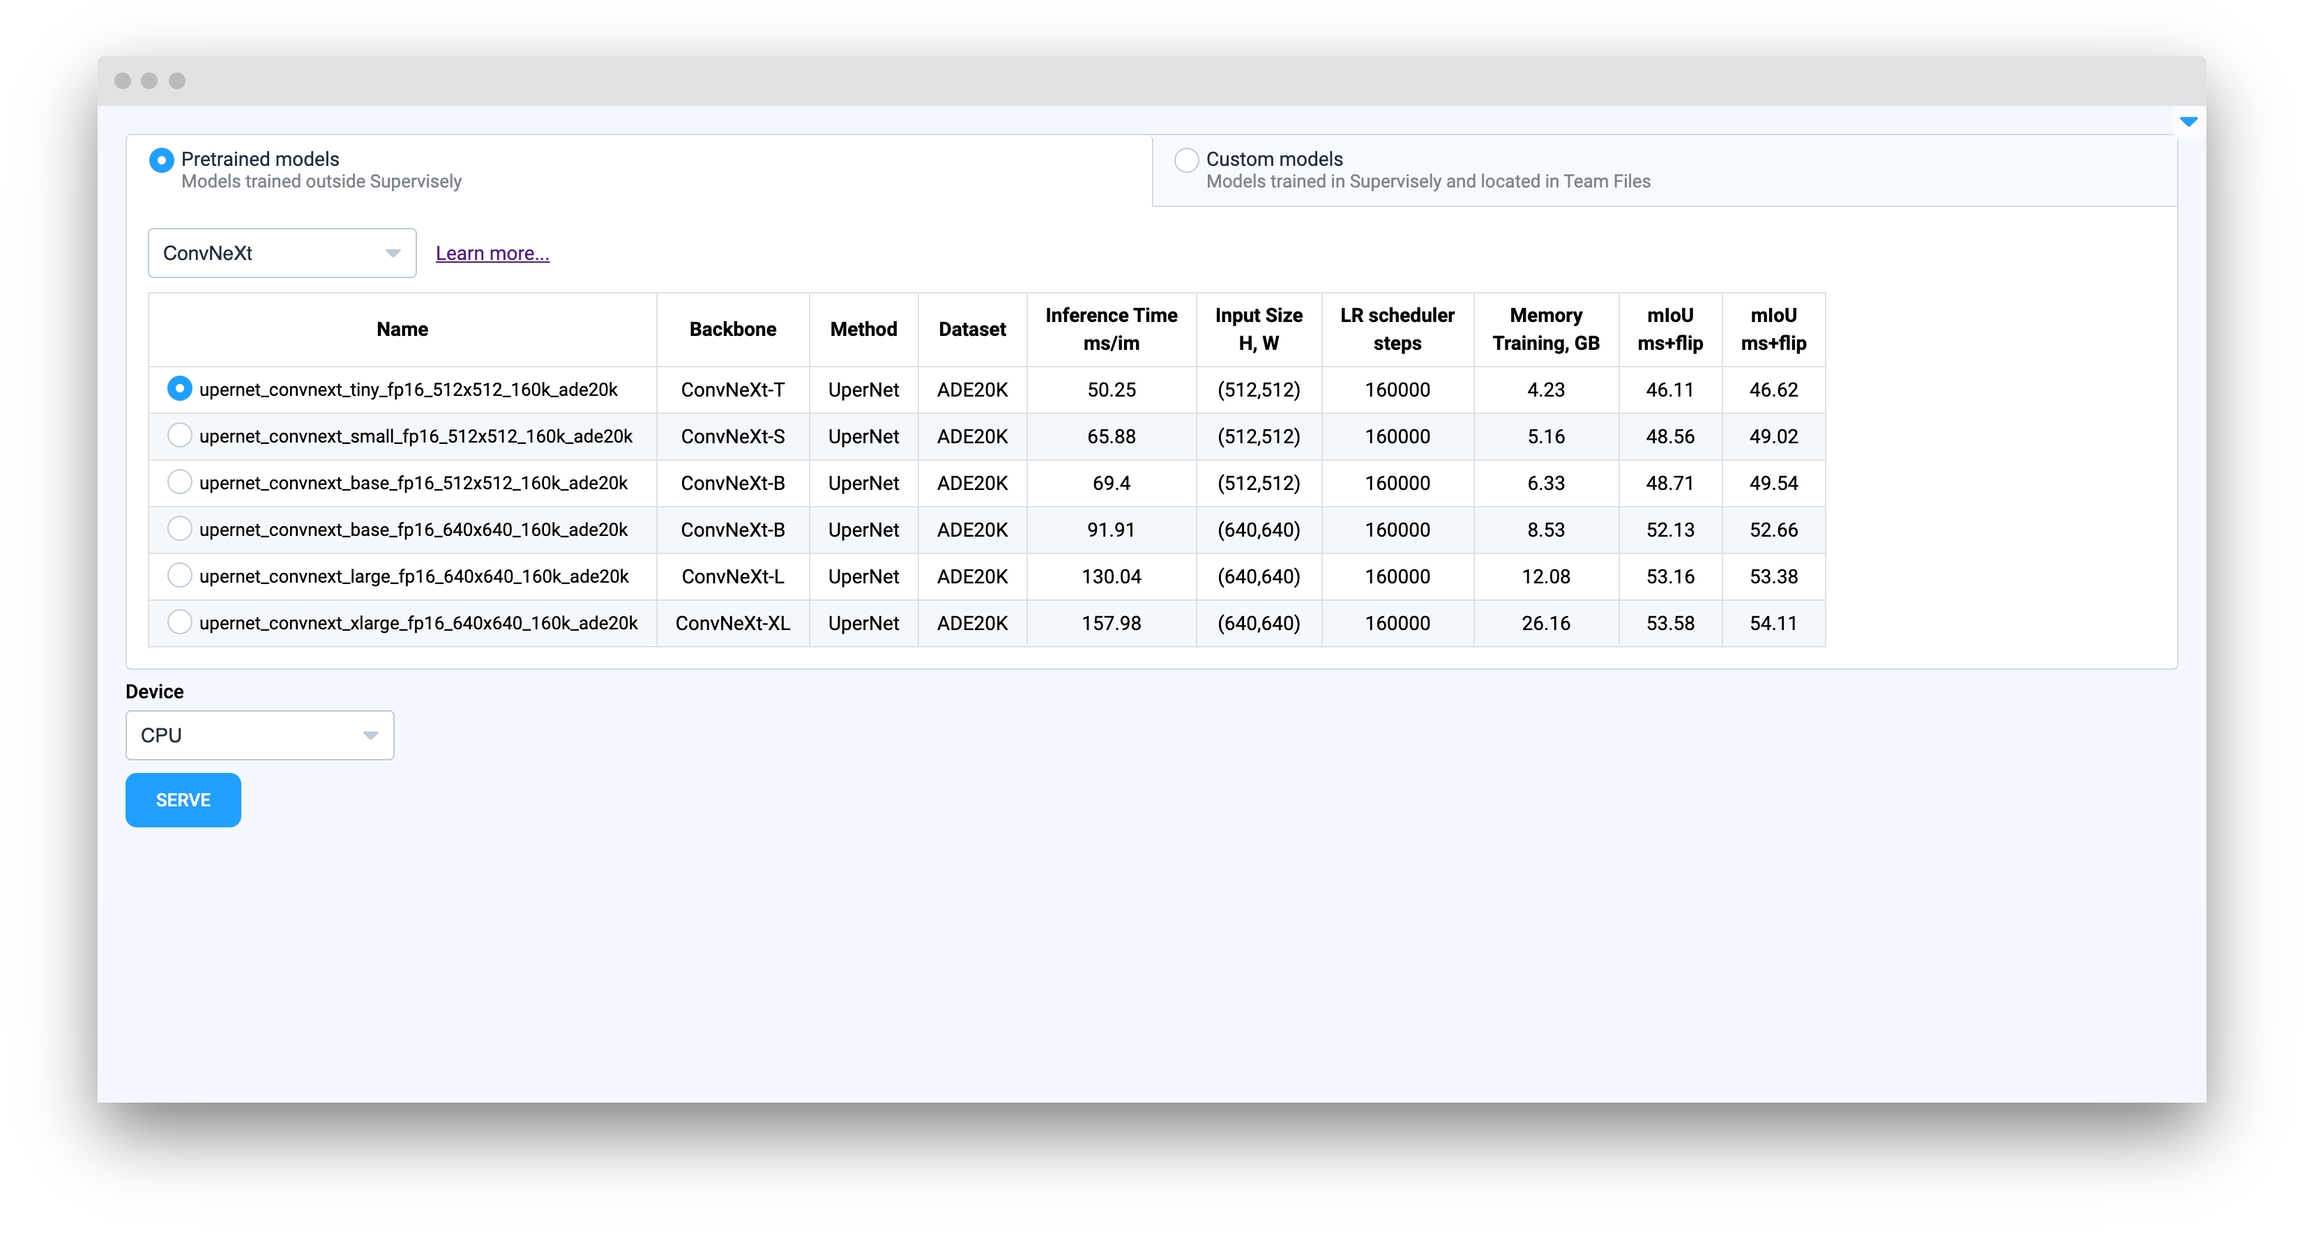Click the memory value 8.53

[x=1546, y=530]
